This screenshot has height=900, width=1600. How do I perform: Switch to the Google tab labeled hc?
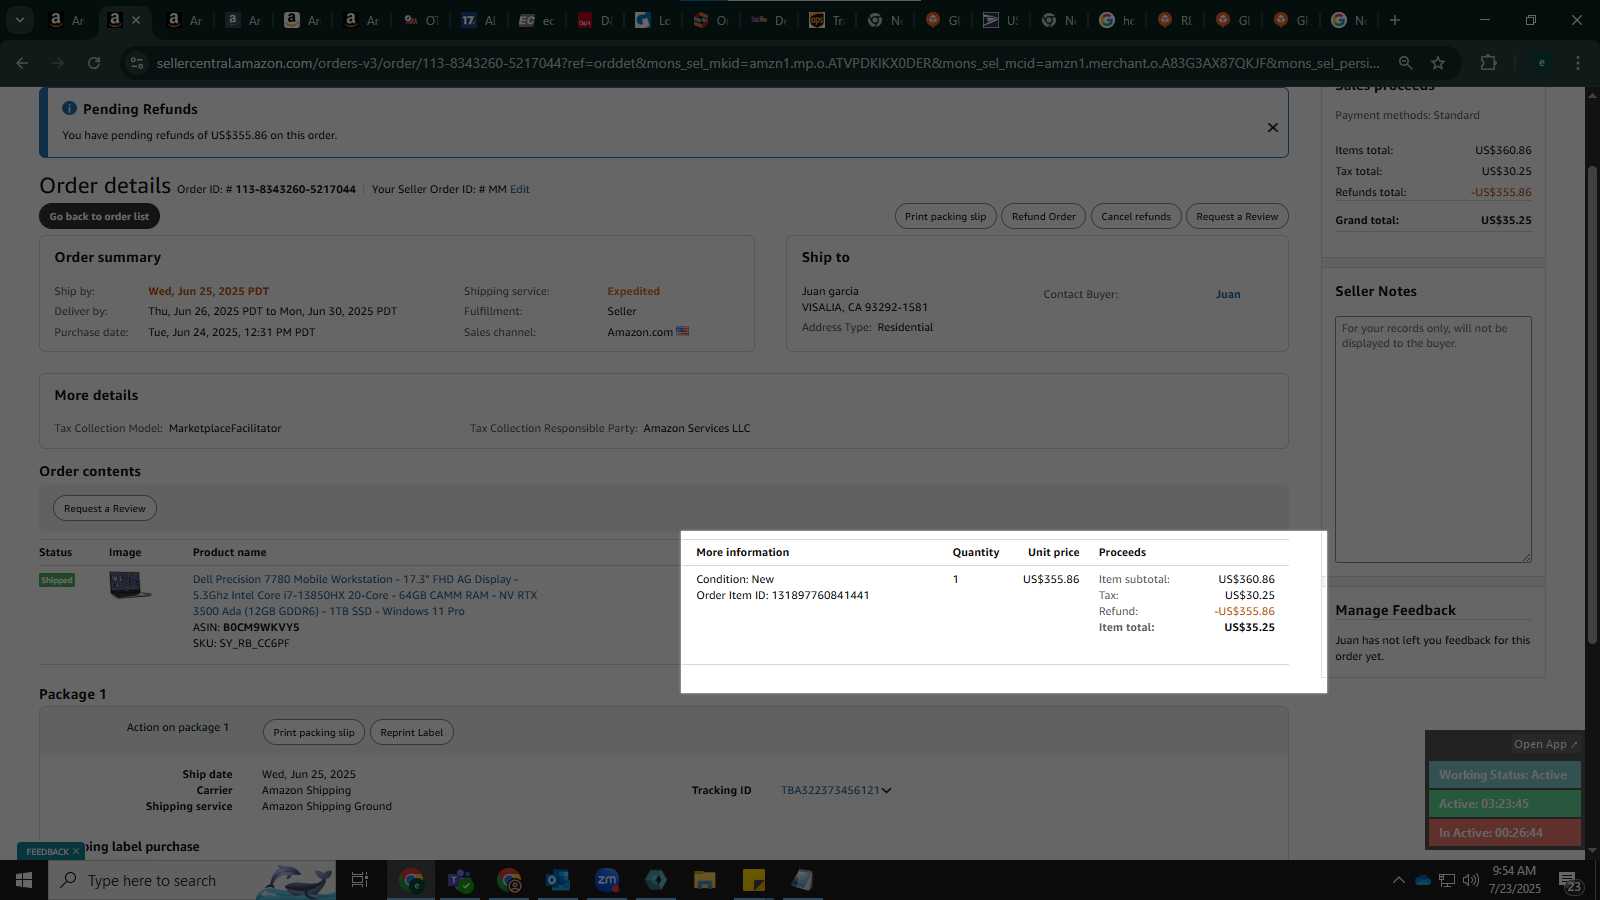tap(1117, 20)
